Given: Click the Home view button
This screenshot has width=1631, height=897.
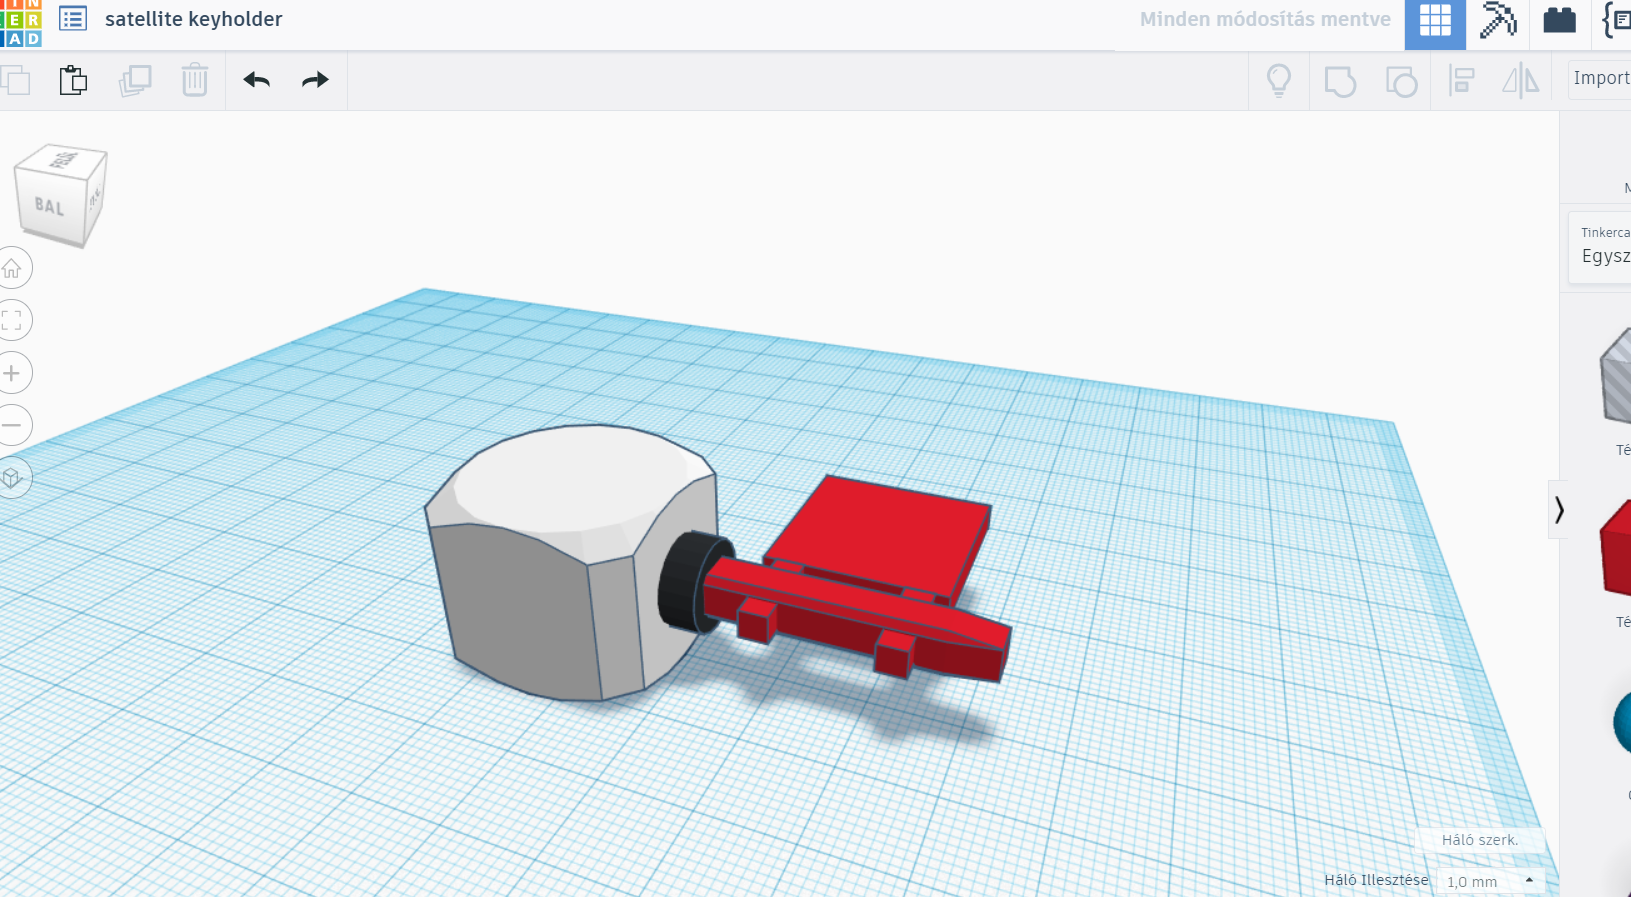Looking at the screenshot, I should 12,268.
